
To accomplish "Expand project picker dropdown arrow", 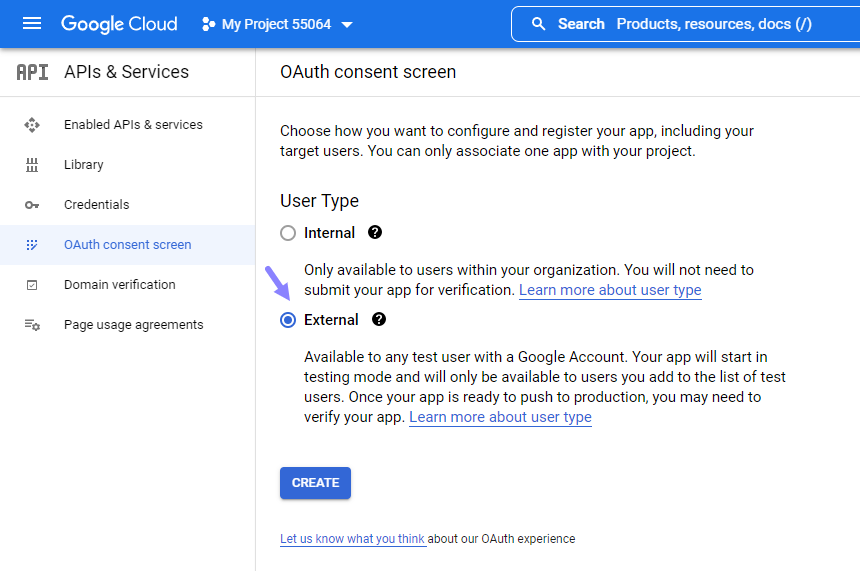I will 347,25.
